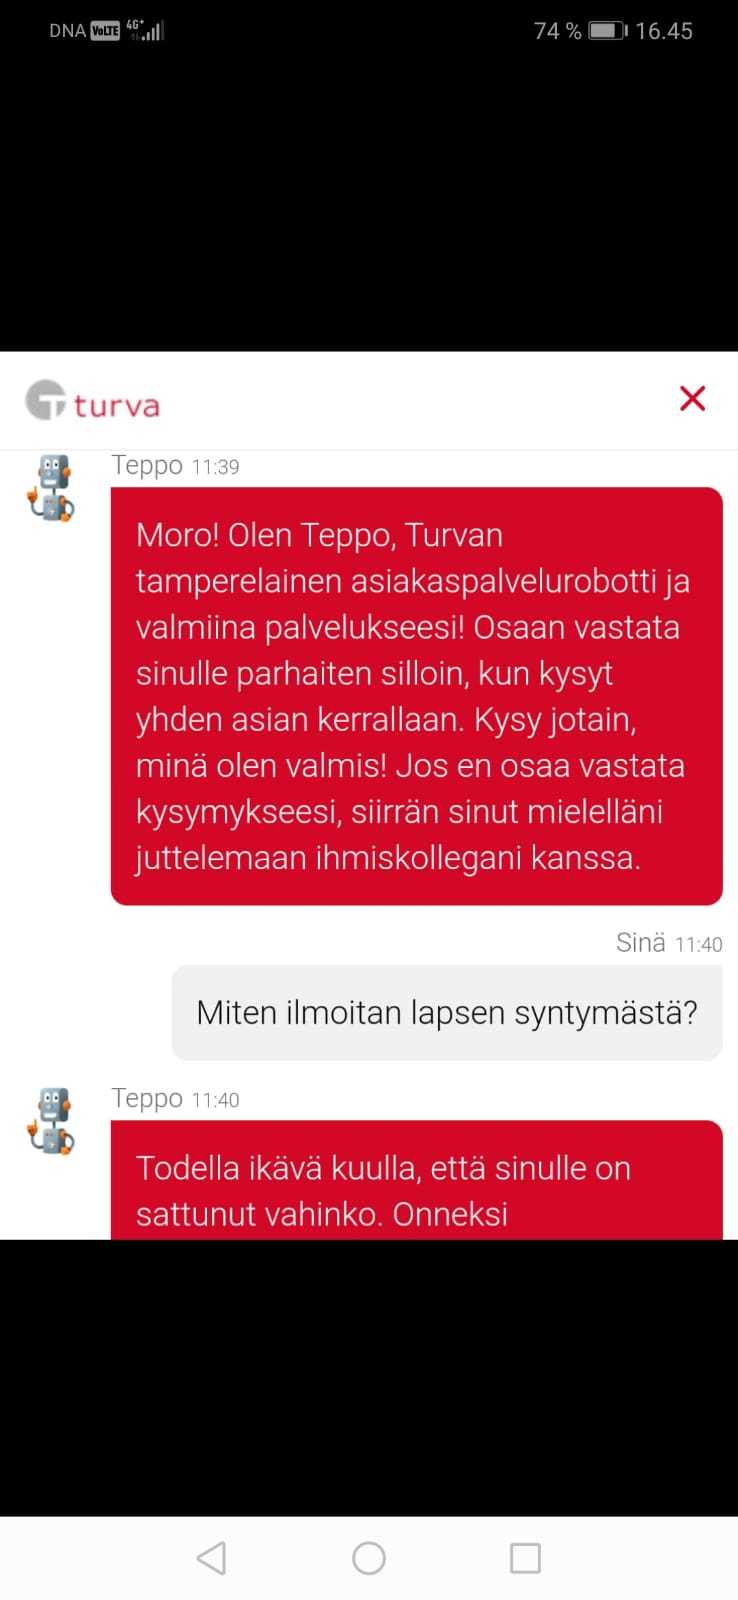The height and width of the screenshot is (1600, 738).
Task: Tap the Android home circle button
Action: pyautogui.click(x=369, y=1558)
